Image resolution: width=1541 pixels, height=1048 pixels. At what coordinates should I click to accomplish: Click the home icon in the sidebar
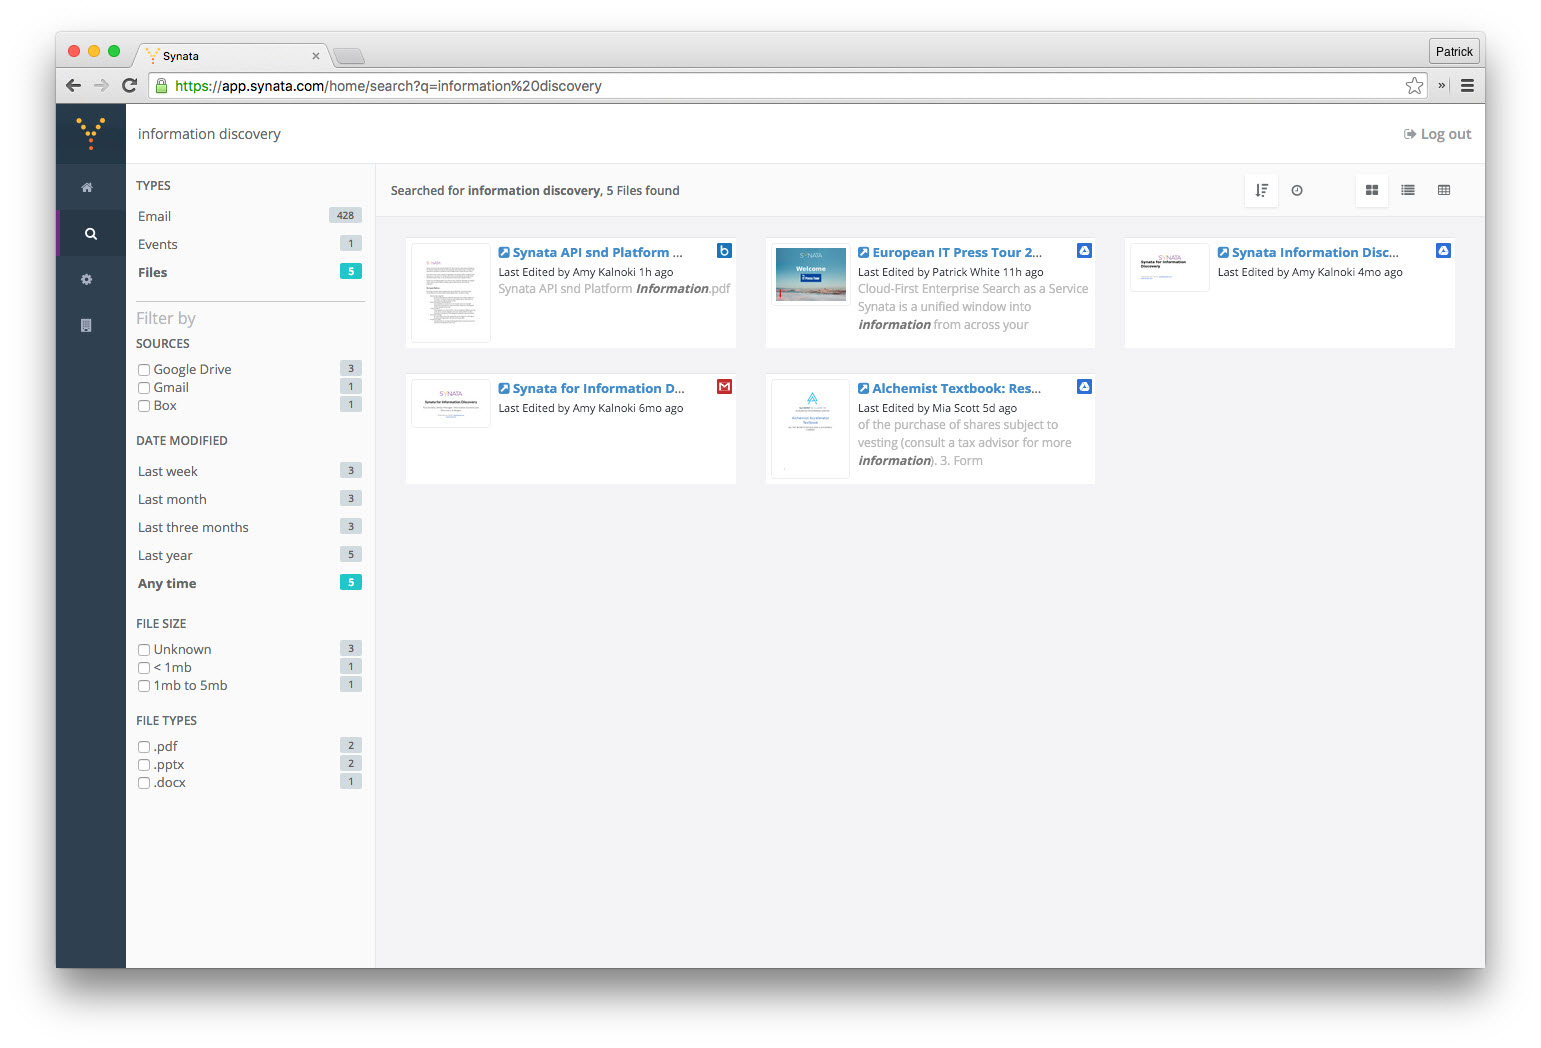pyautogui.click(x=87, y=187)
